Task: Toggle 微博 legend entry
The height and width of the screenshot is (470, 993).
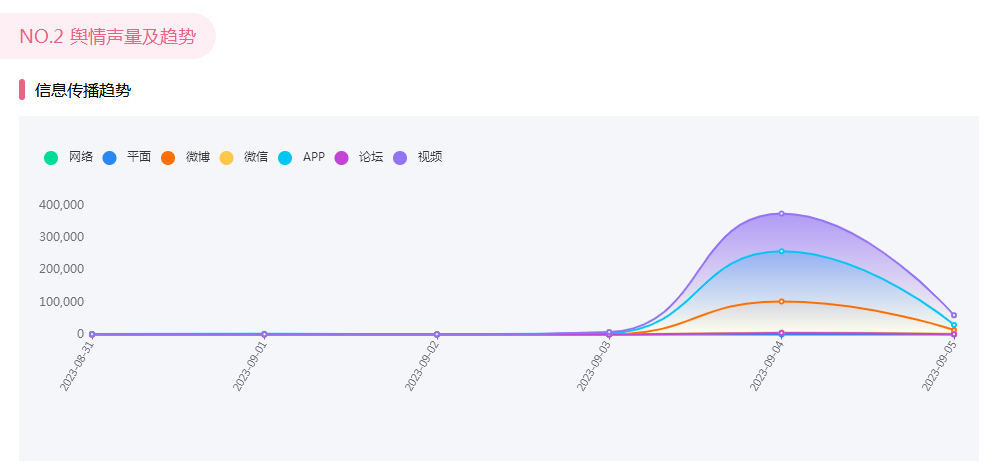Action: (x=168, y=157)
